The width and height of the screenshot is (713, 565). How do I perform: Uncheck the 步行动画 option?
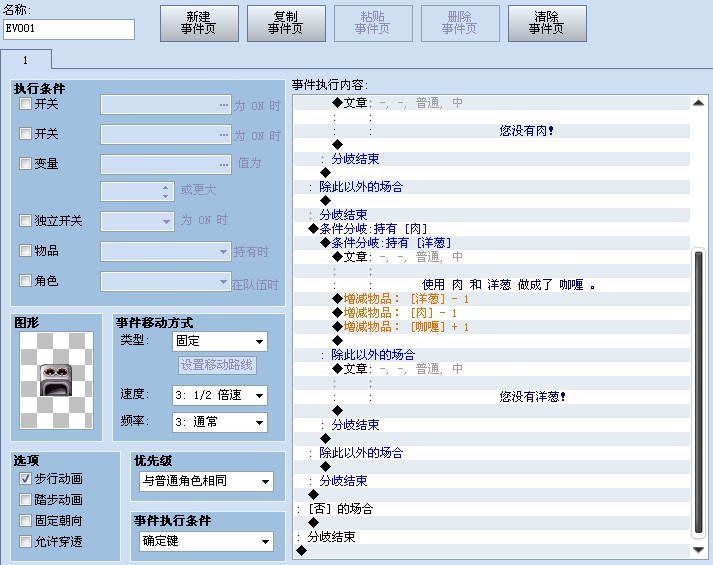pos(25,479)
